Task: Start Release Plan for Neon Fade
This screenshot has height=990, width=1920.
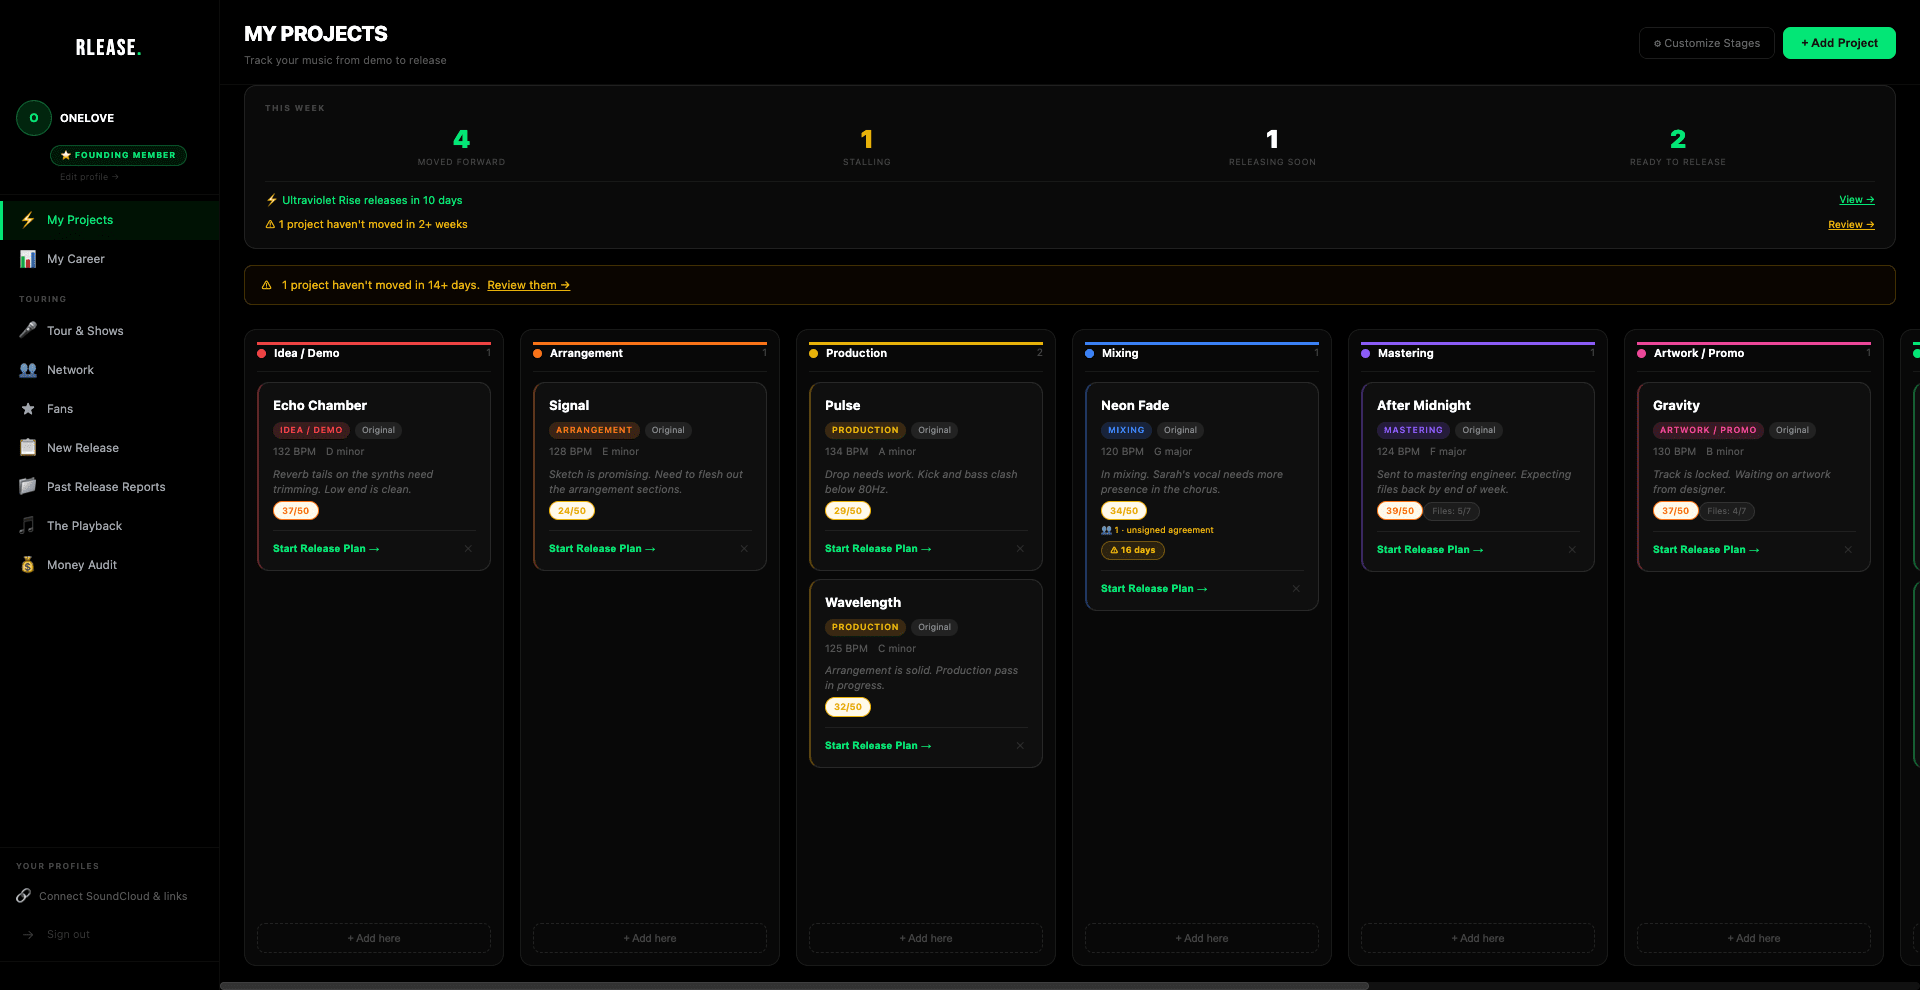Action: tap(1154, 589)
